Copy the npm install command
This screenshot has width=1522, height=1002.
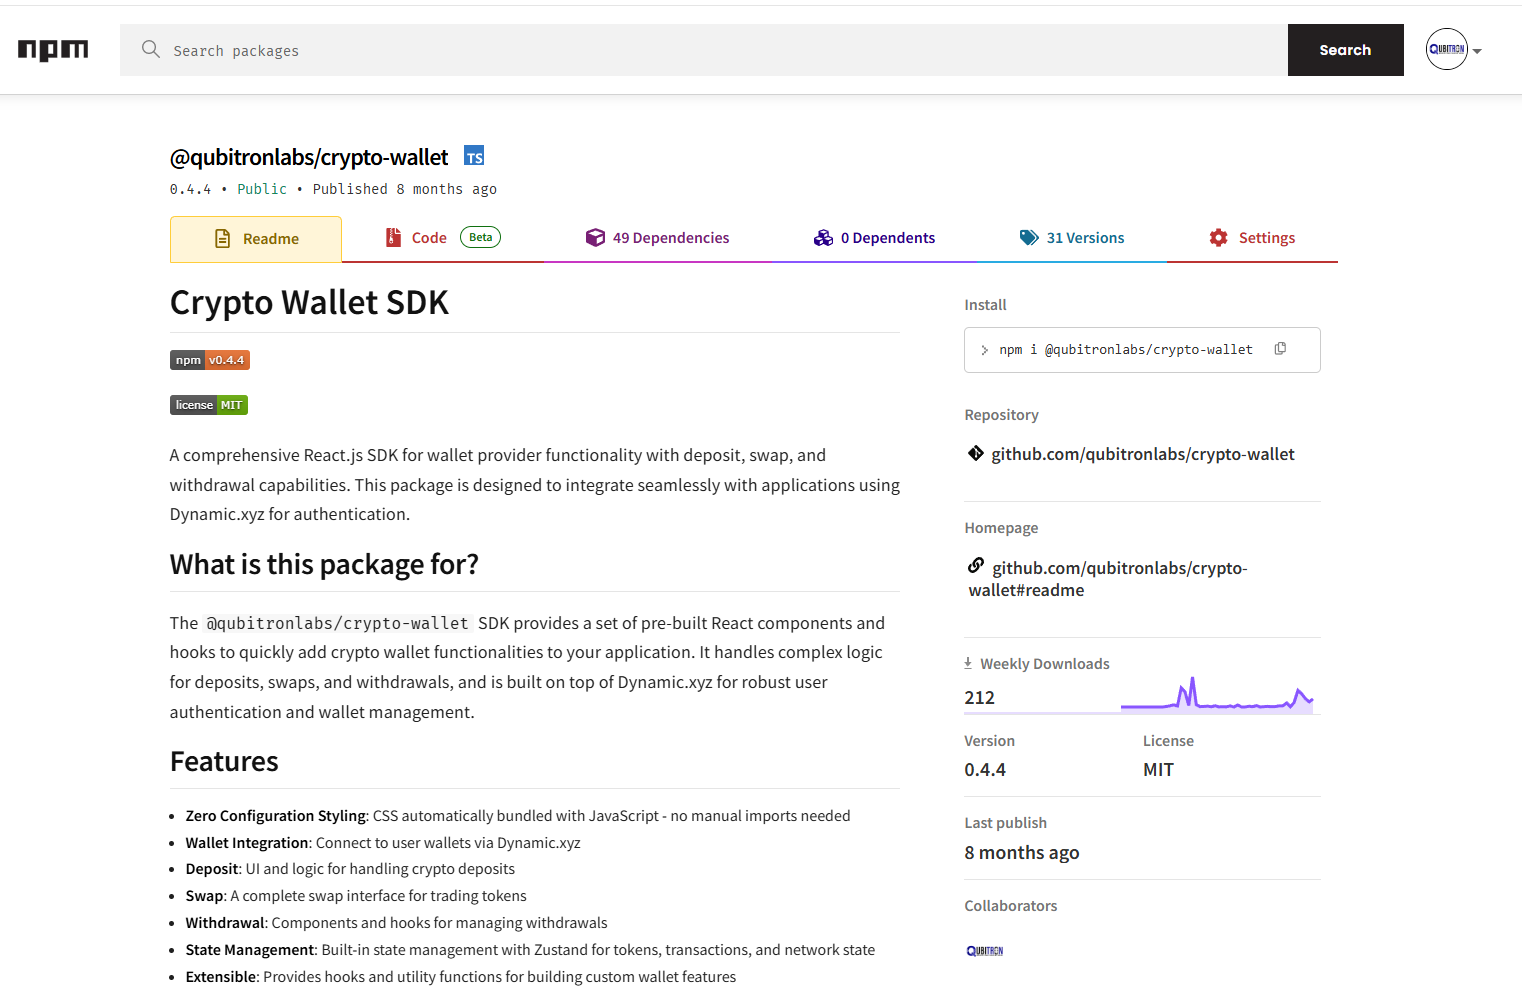tap(1280, 349)
